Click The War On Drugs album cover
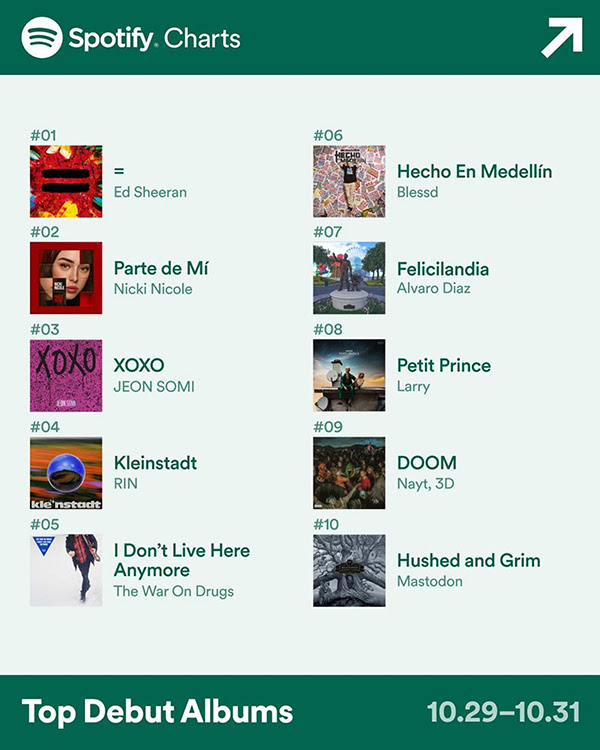This screenshot has width=600, height=750. (x=66, y=571)
